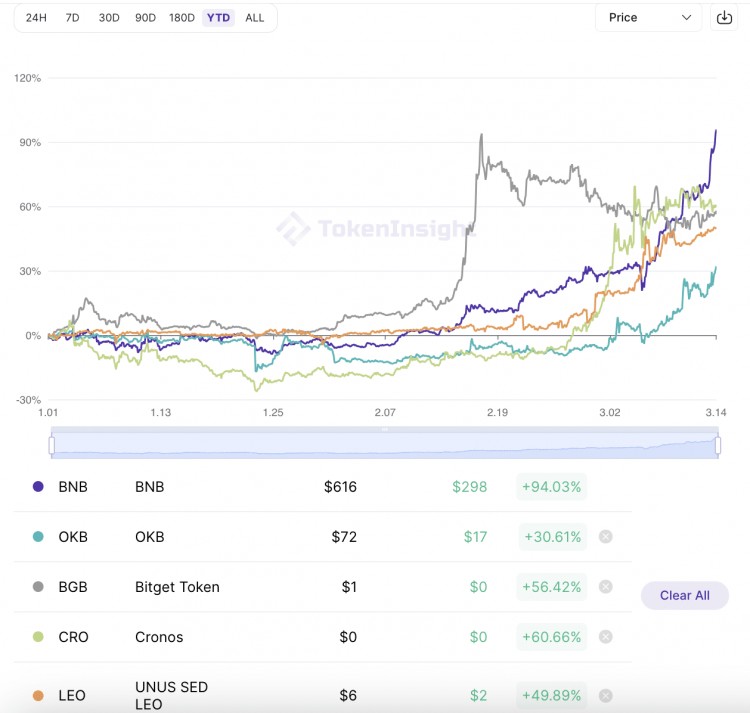Remove Bitget Token row with its X icon
This screenshot has width=750, height=713.
(606, 587)
